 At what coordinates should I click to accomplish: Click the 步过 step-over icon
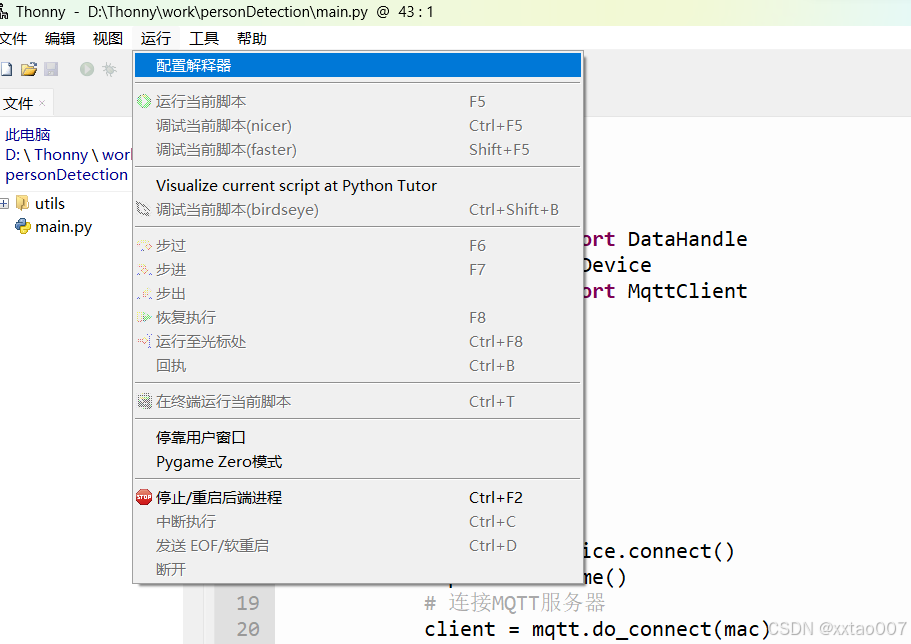145,245
